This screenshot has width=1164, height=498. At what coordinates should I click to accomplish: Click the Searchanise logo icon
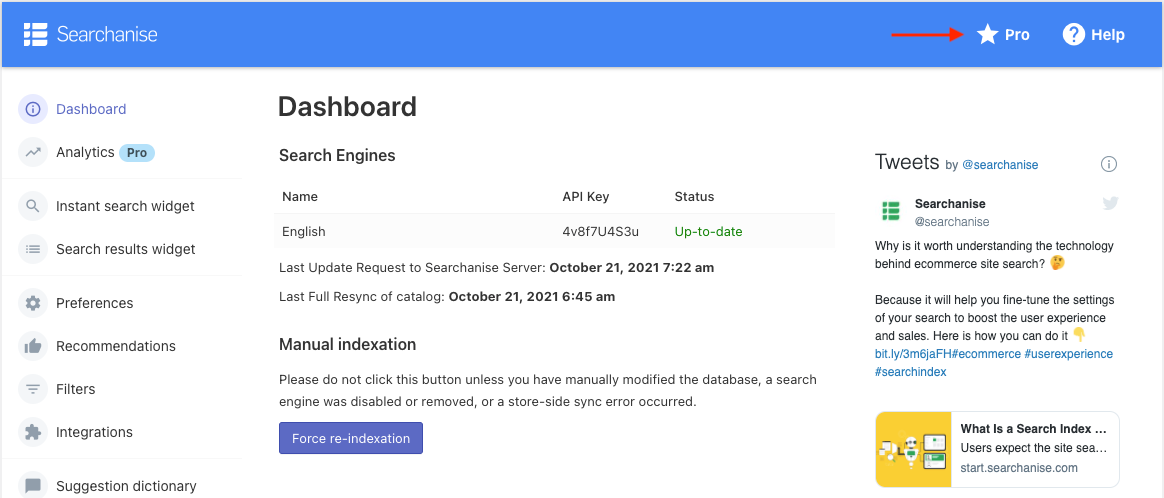click(36, 34)
